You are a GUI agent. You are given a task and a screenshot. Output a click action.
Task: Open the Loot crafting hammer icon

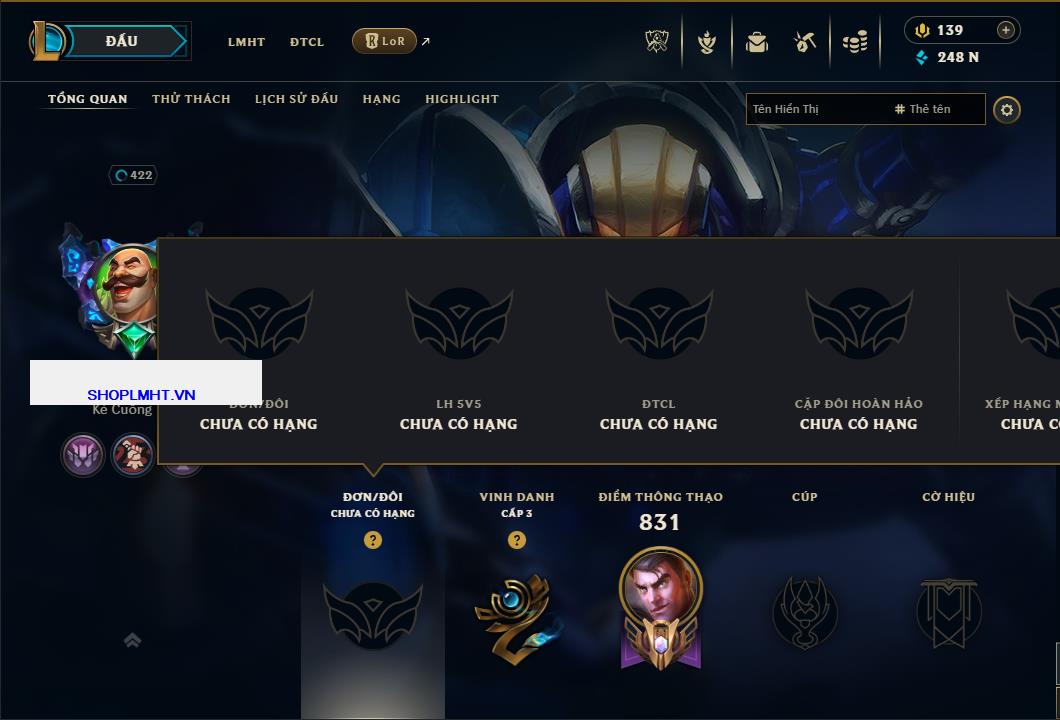point(804,43)
